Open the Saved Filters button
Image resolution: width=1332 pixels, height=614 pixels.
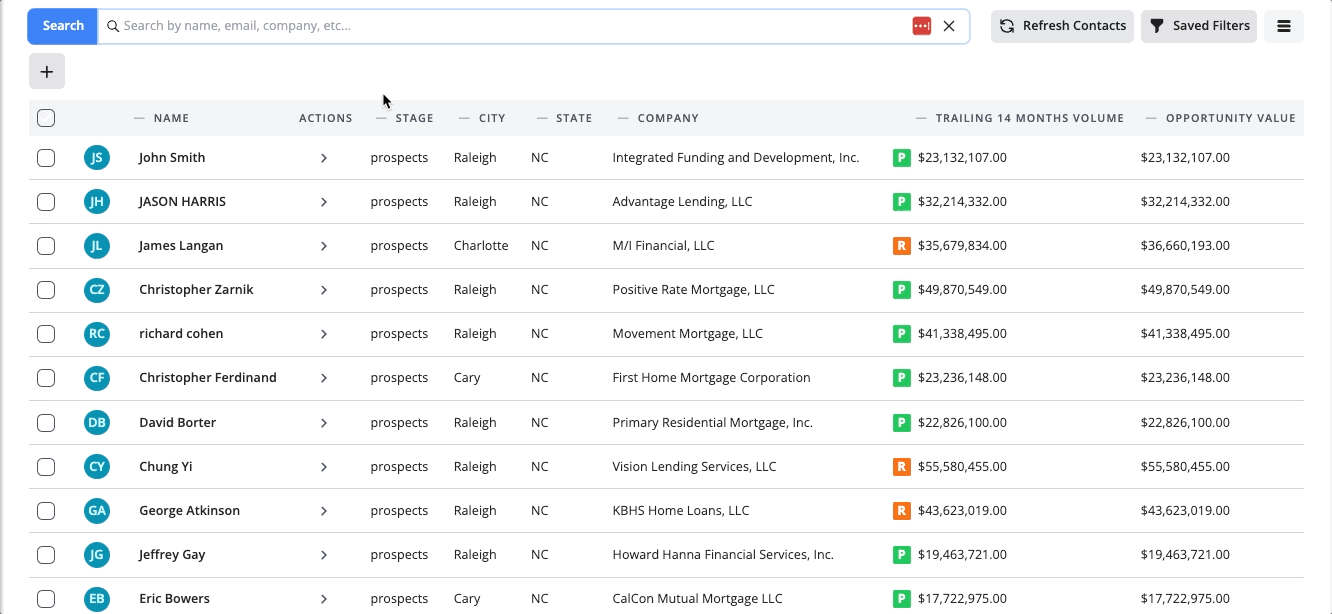1199,26
